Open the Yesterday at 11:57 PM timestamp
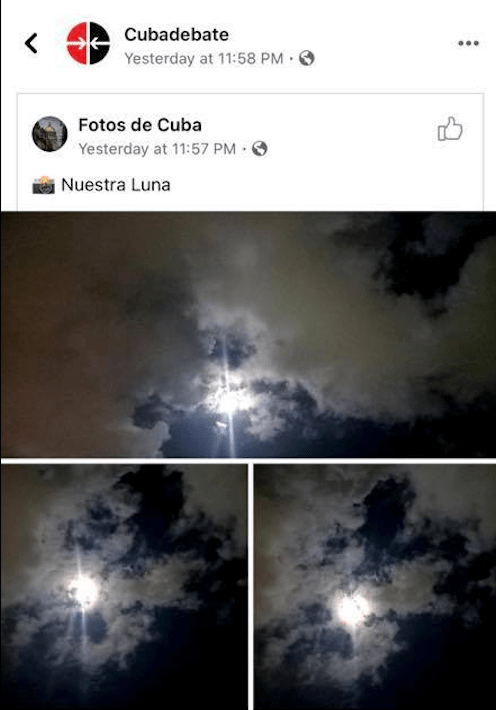The image size is (496, 710). tap(157, 149)
